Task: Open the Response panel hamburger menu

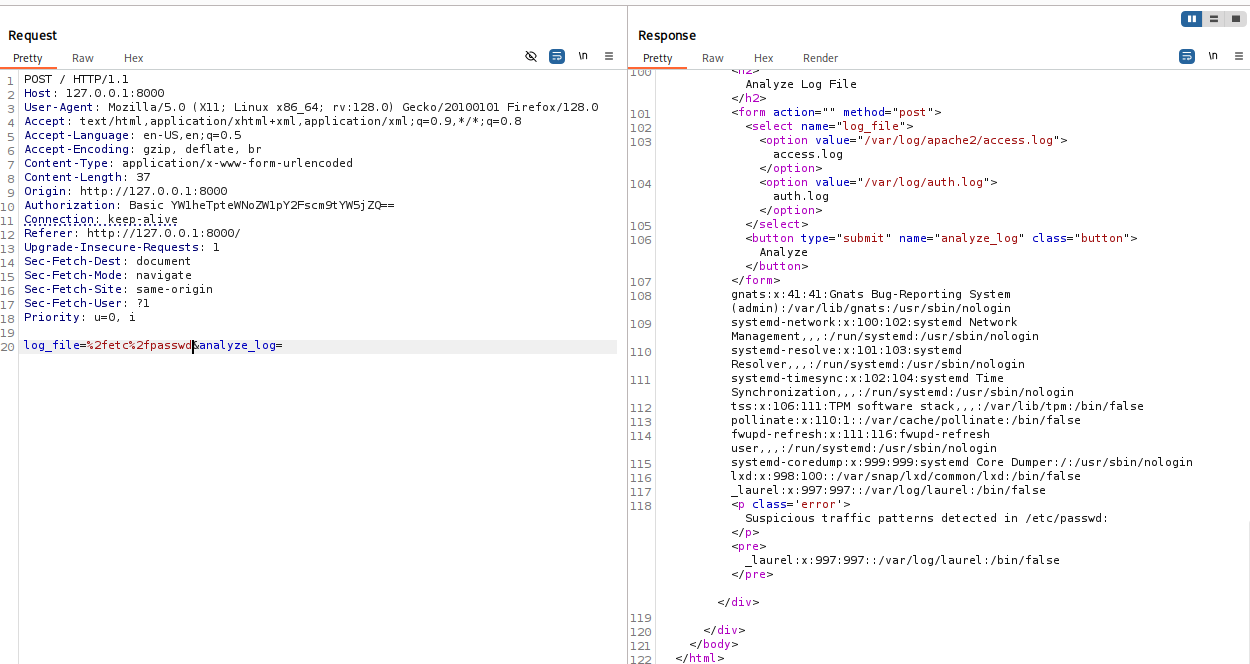Action: point(1239,57)
